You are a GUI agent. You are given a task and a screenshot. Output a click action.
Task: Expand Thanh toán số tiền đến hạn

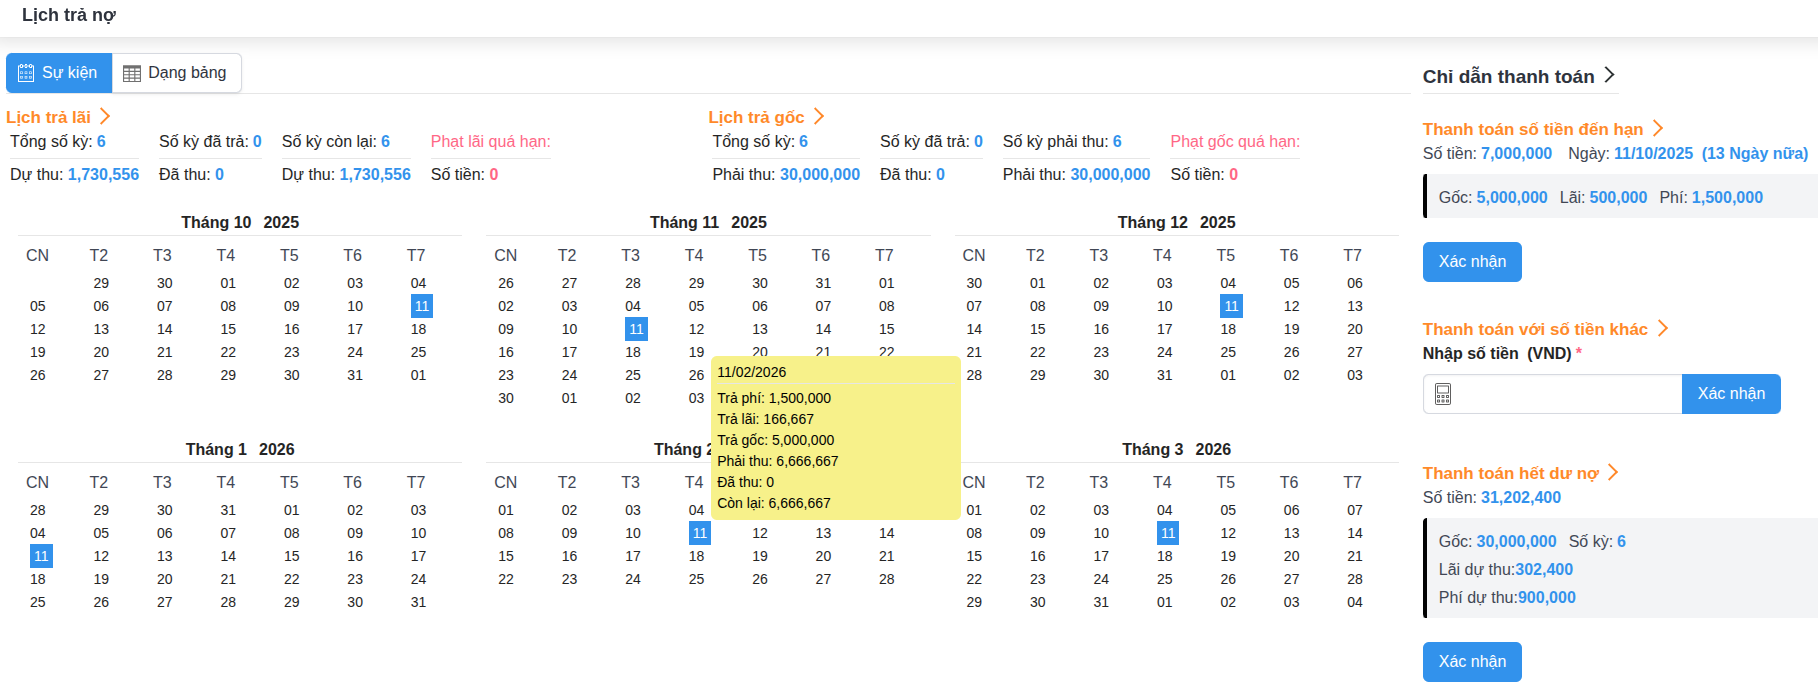tap(1658, 128)
